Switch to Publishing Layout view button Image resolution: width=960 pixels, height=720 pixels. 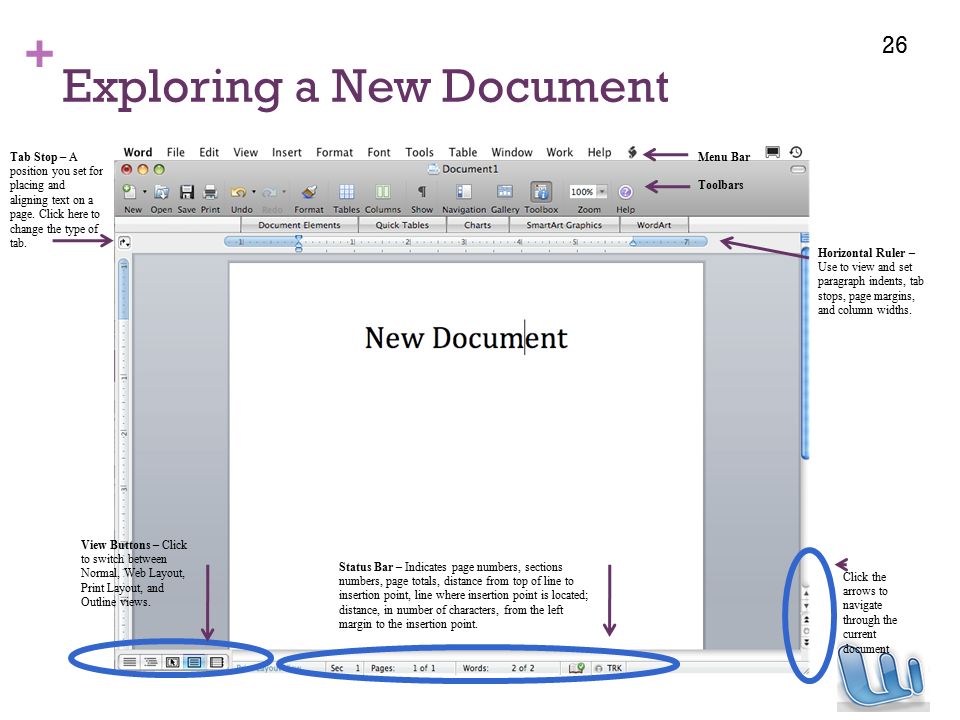(x=173, y=662)
